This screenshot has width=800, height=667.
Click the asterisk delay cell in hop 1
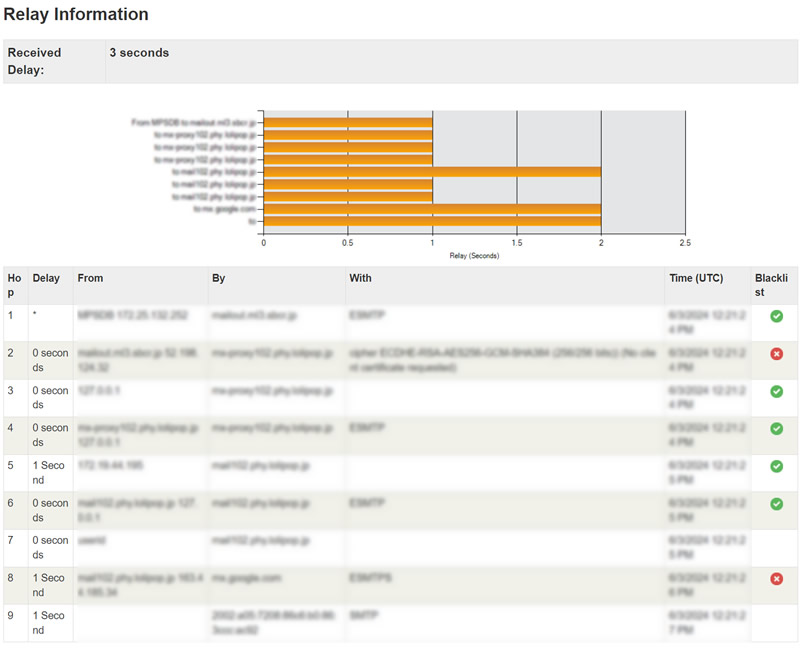[x=35, y=315]
